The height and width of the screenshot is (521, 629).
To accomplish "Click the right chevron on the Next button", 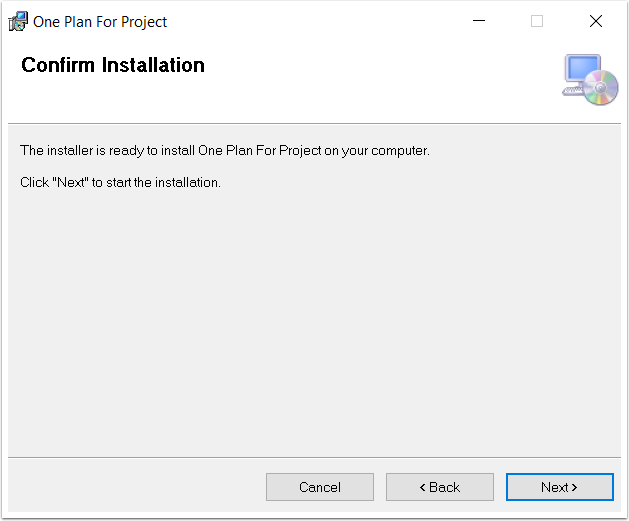I will pyautogui.click(x=574, y=487).
